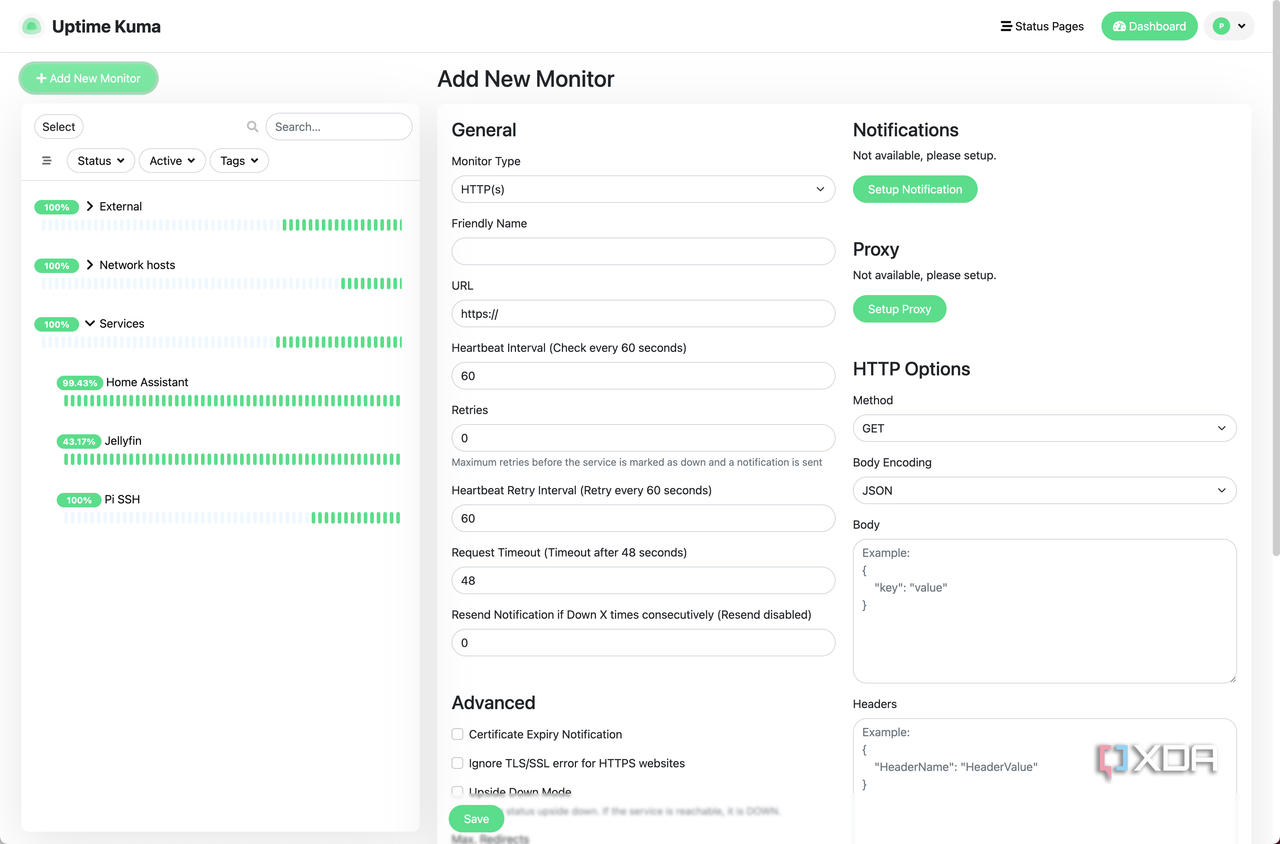Click the Friendly Name input field

(643, 251)
